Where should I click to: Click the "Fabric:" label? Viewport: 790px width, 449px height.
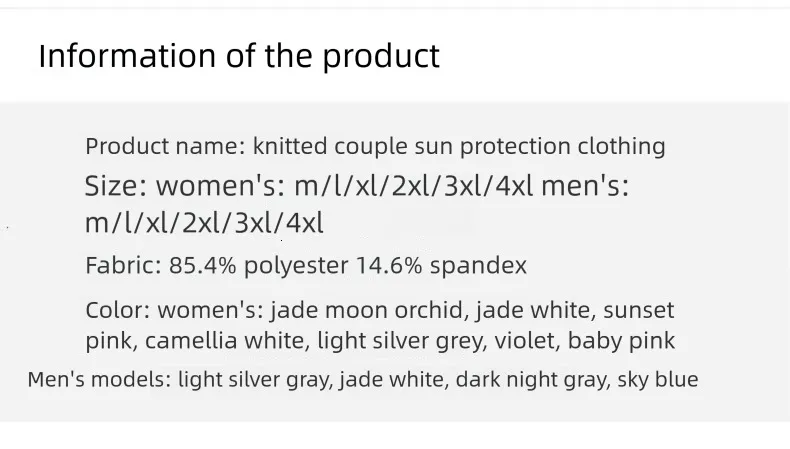(122, 266)
